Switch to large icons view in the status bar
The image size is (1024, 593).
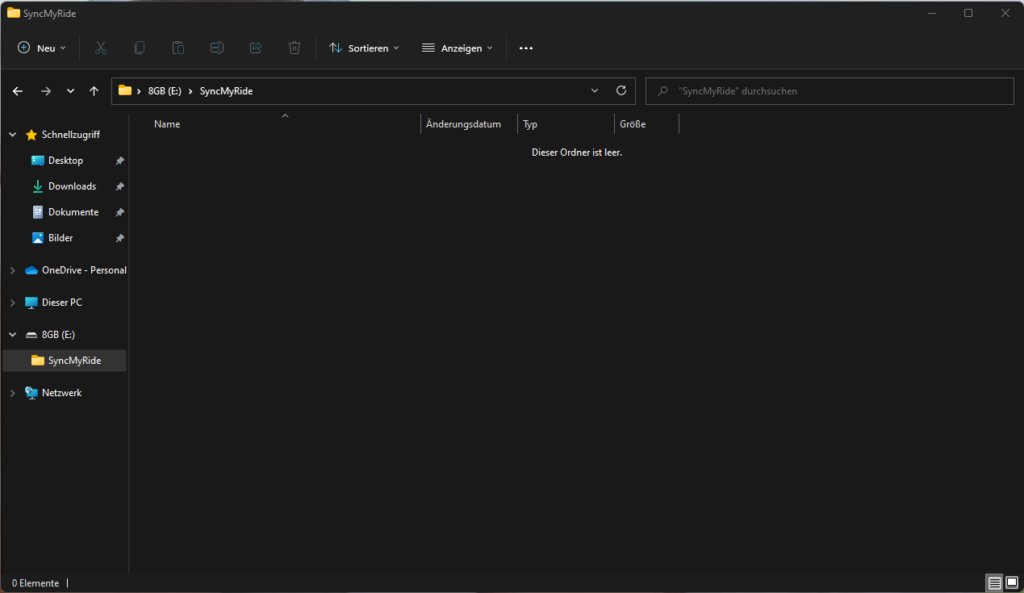click(1010, 582)
